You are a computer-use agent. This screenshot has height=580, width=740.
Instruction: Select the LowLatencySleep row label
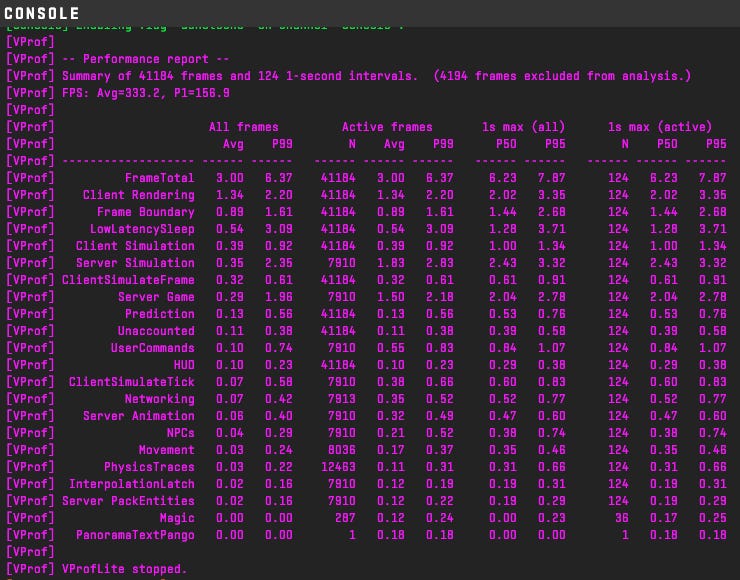pyautogui.click(x=142, y=229)
